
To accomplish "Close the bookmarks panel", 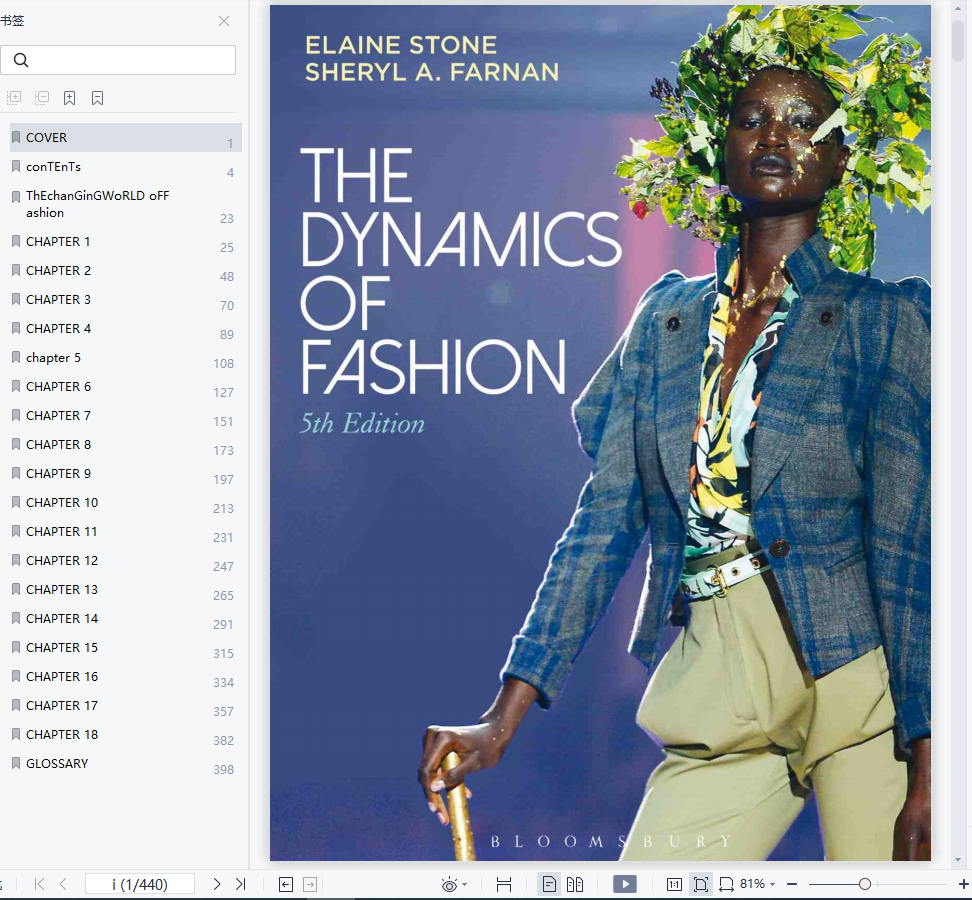I will pyautogui.click(x=224, y=21).
